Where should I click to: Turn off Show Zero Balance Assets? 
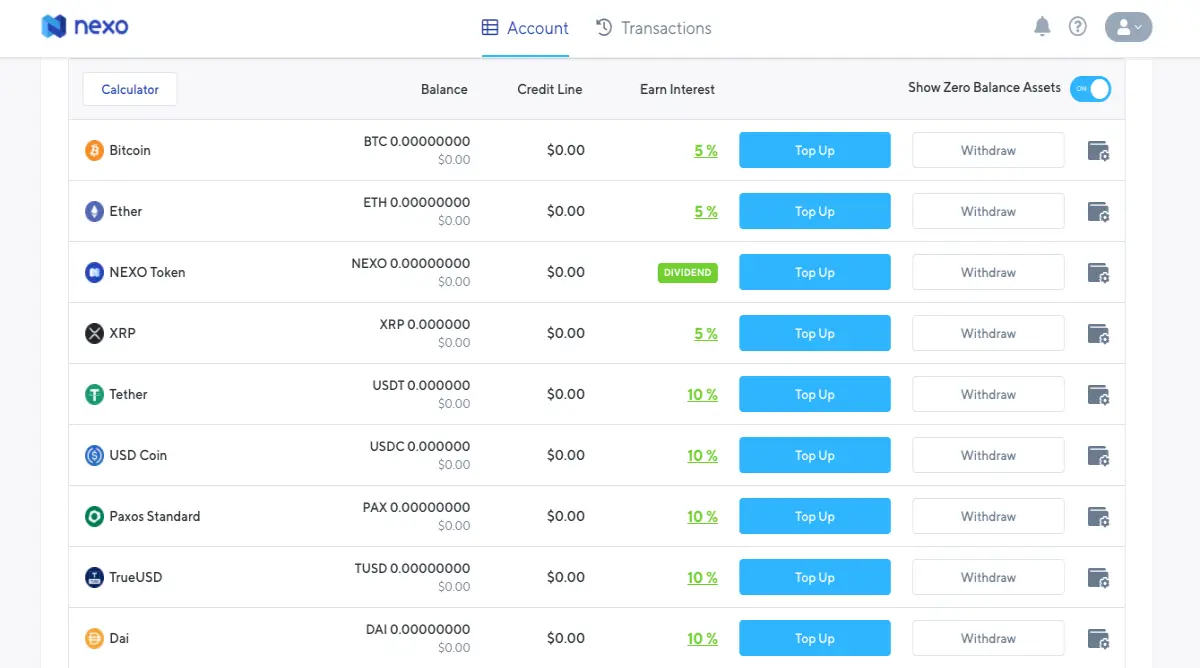(x=1090, y=89)
